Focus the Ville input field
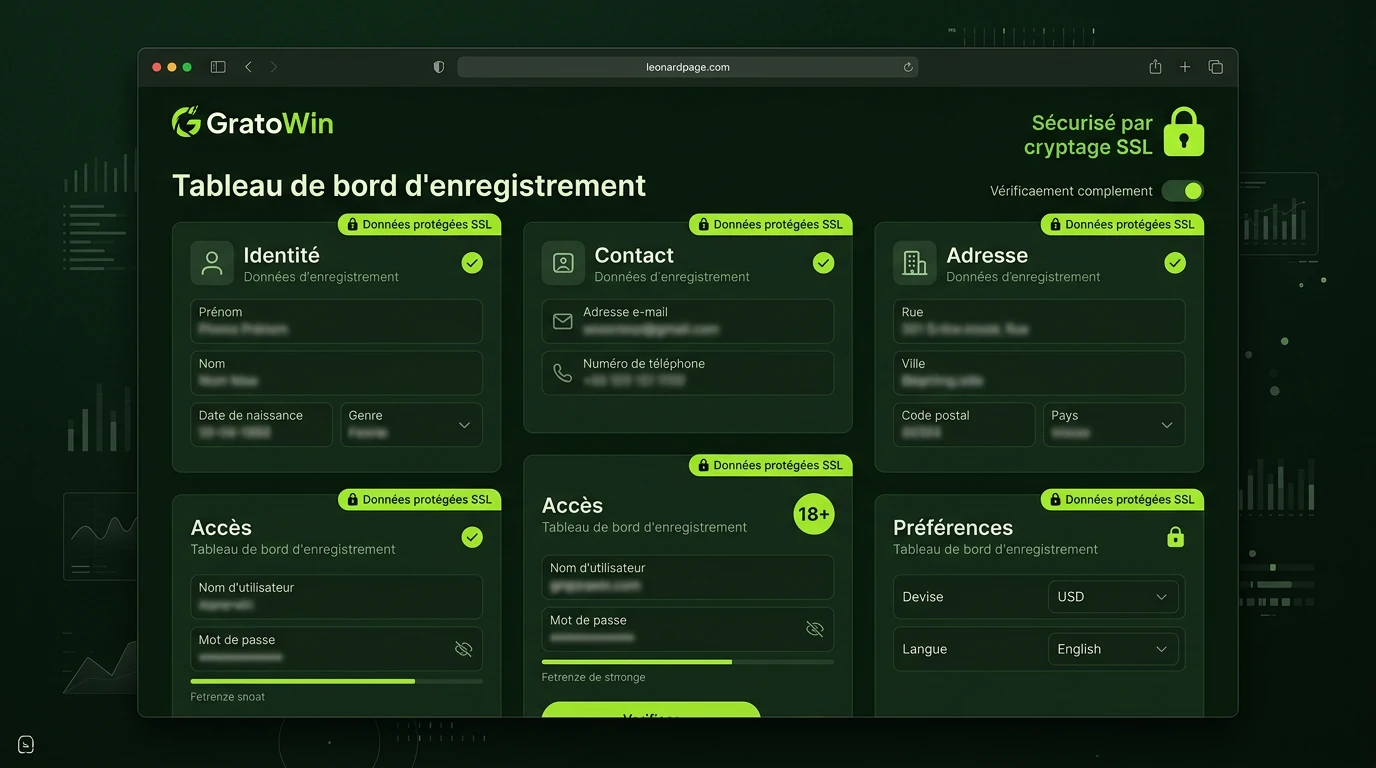 coord(1039,373)
